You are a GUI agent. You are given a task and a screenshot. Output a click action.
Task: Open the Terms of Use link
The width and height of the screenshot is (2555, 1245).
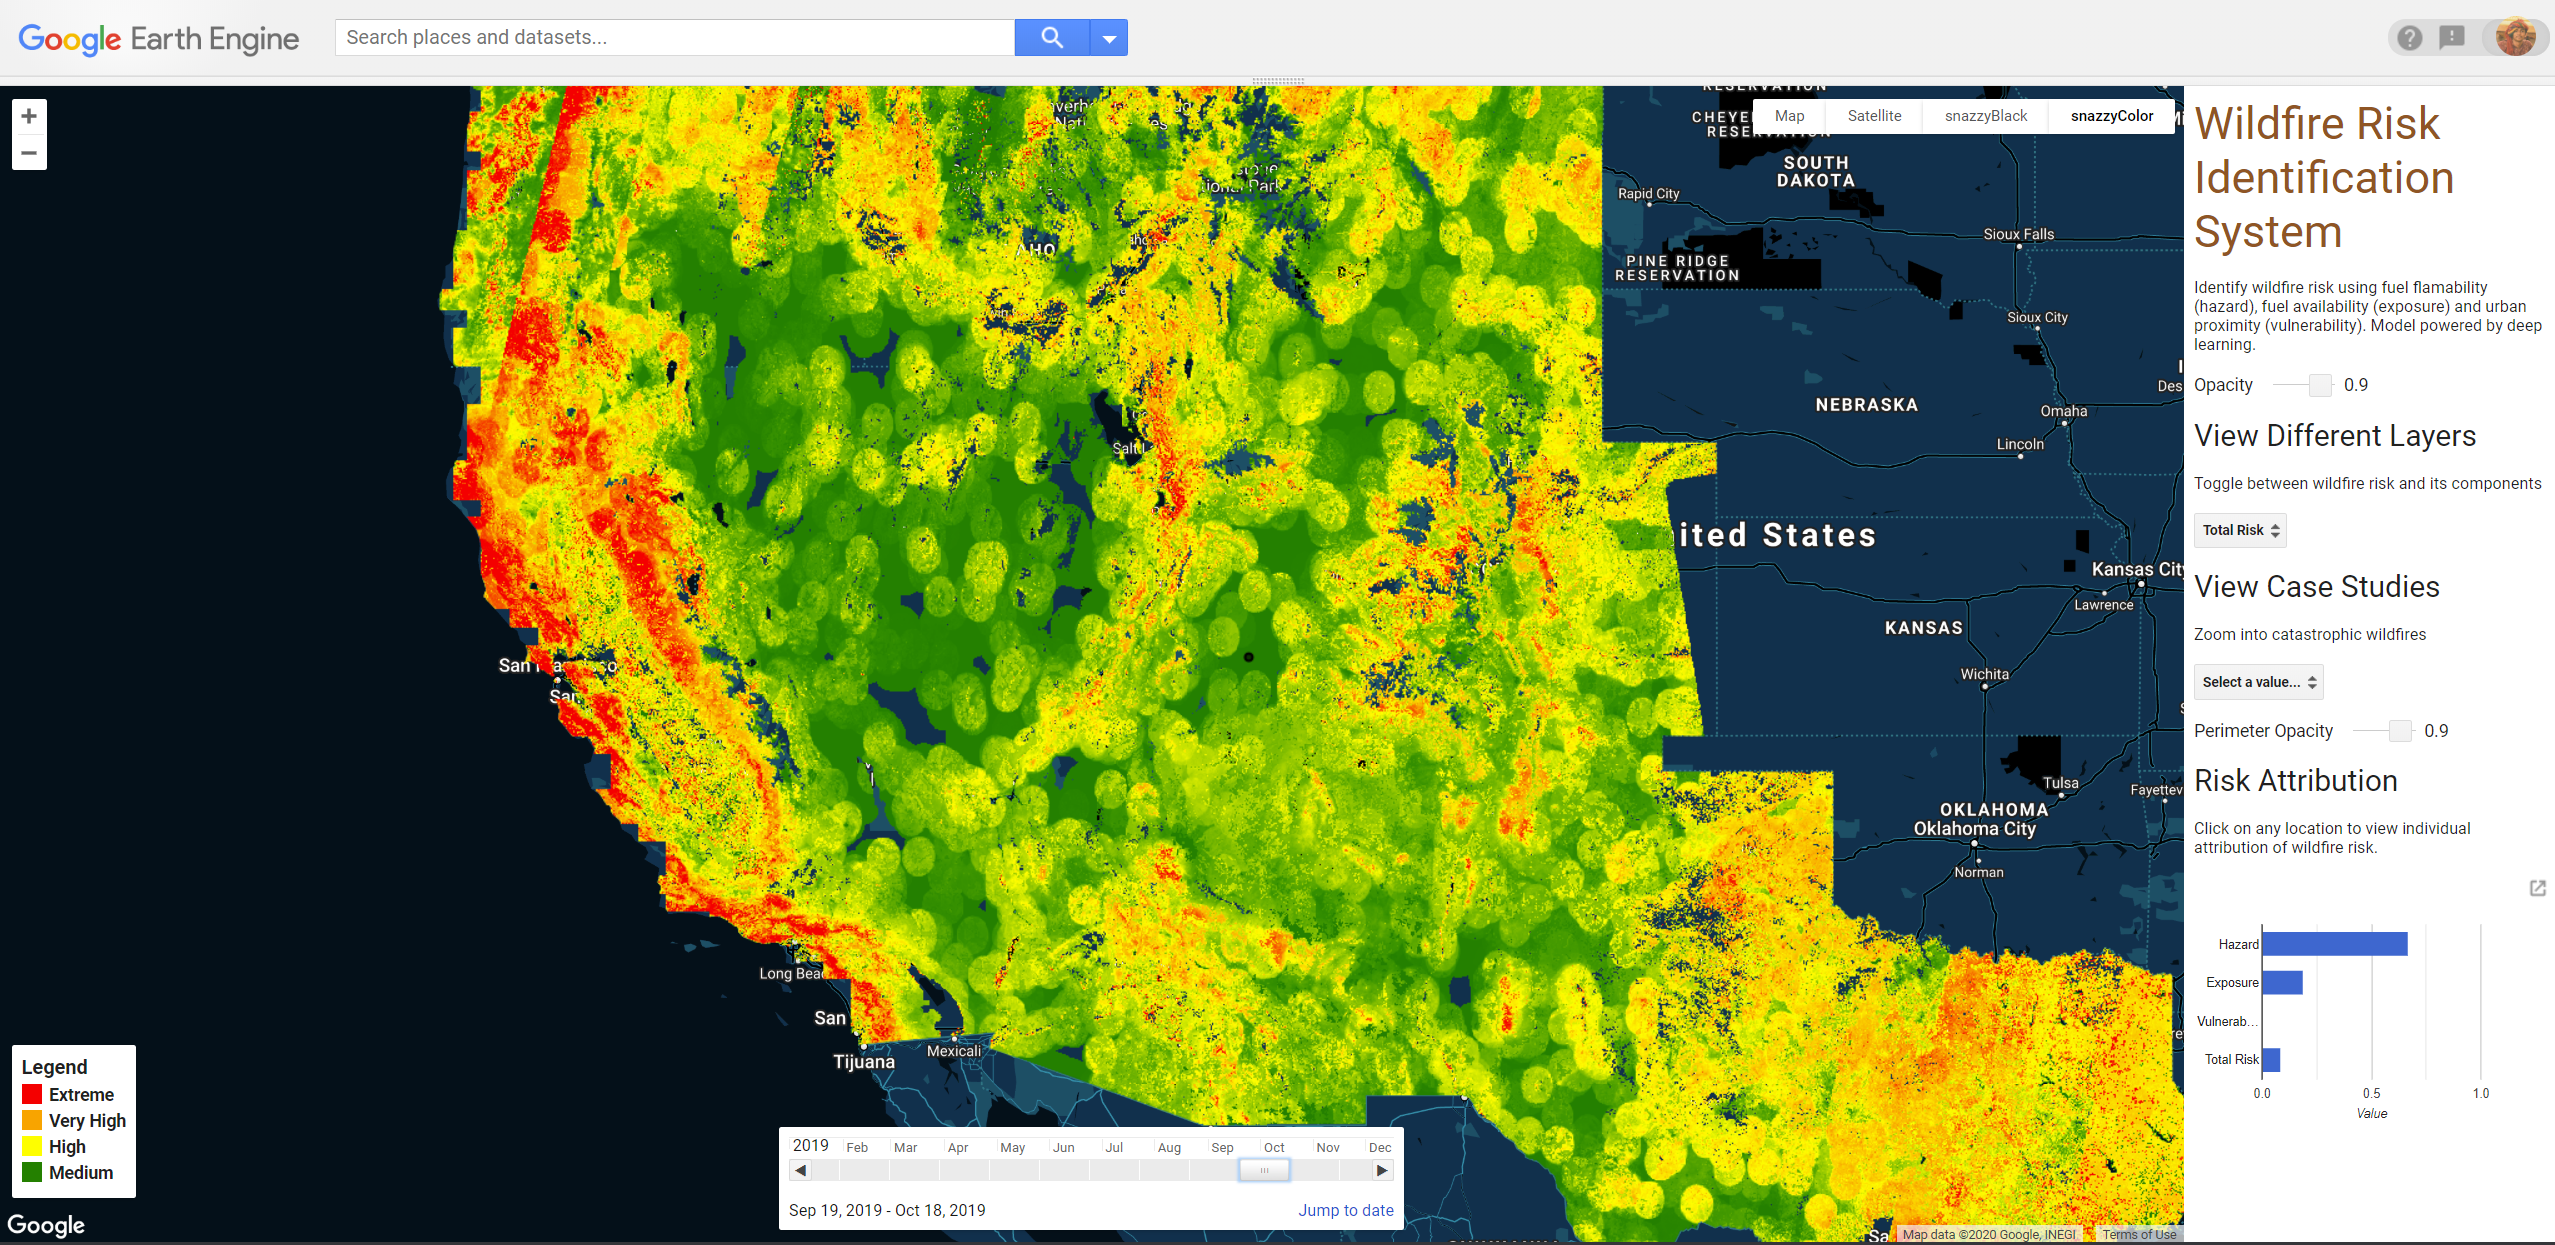point(2138,1234)
